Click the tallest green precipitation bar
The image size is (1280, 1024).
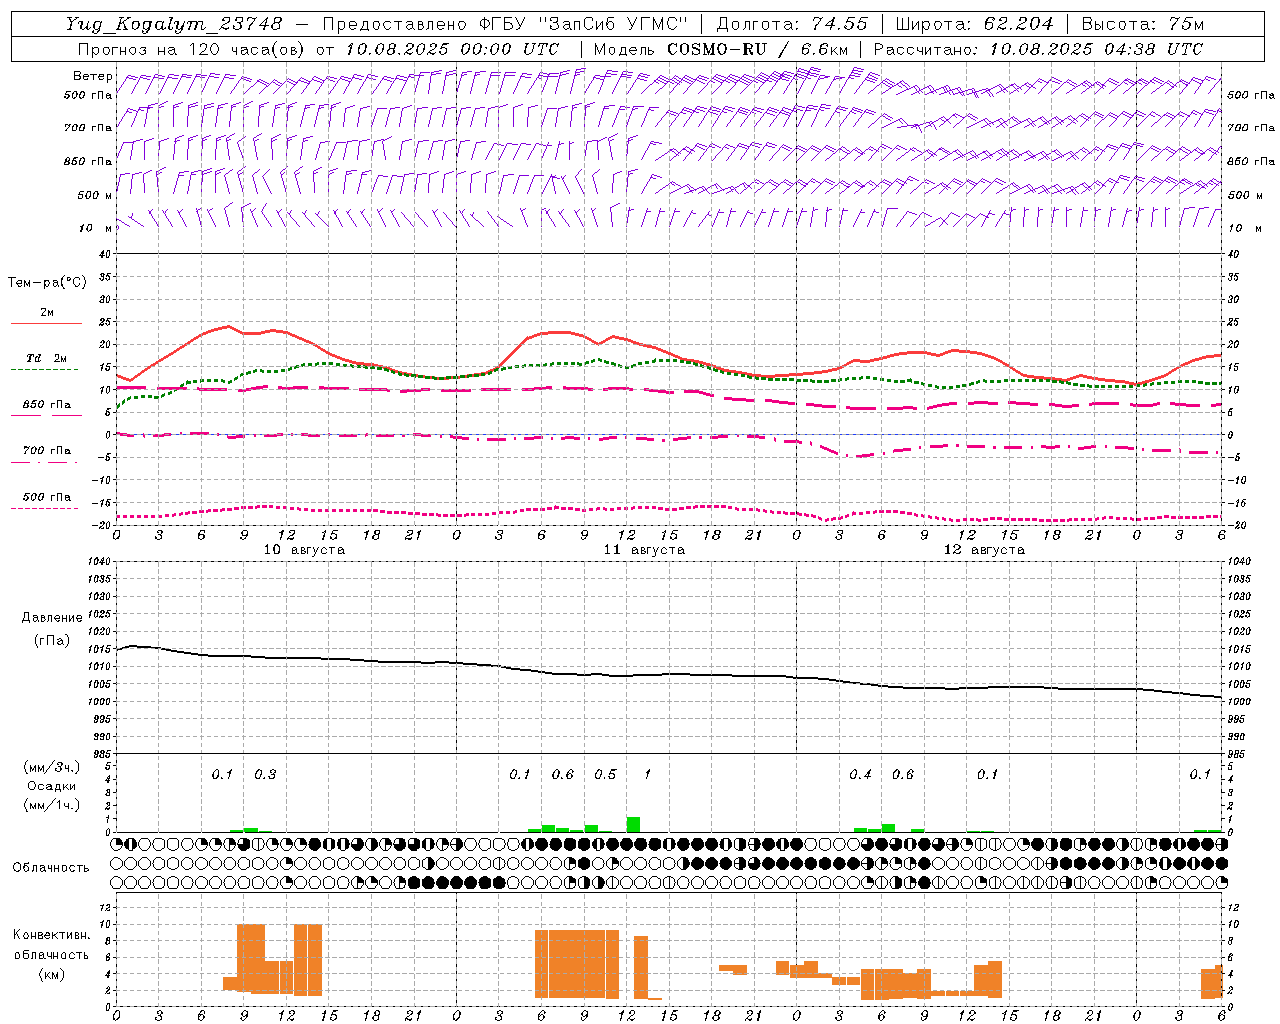633,824
